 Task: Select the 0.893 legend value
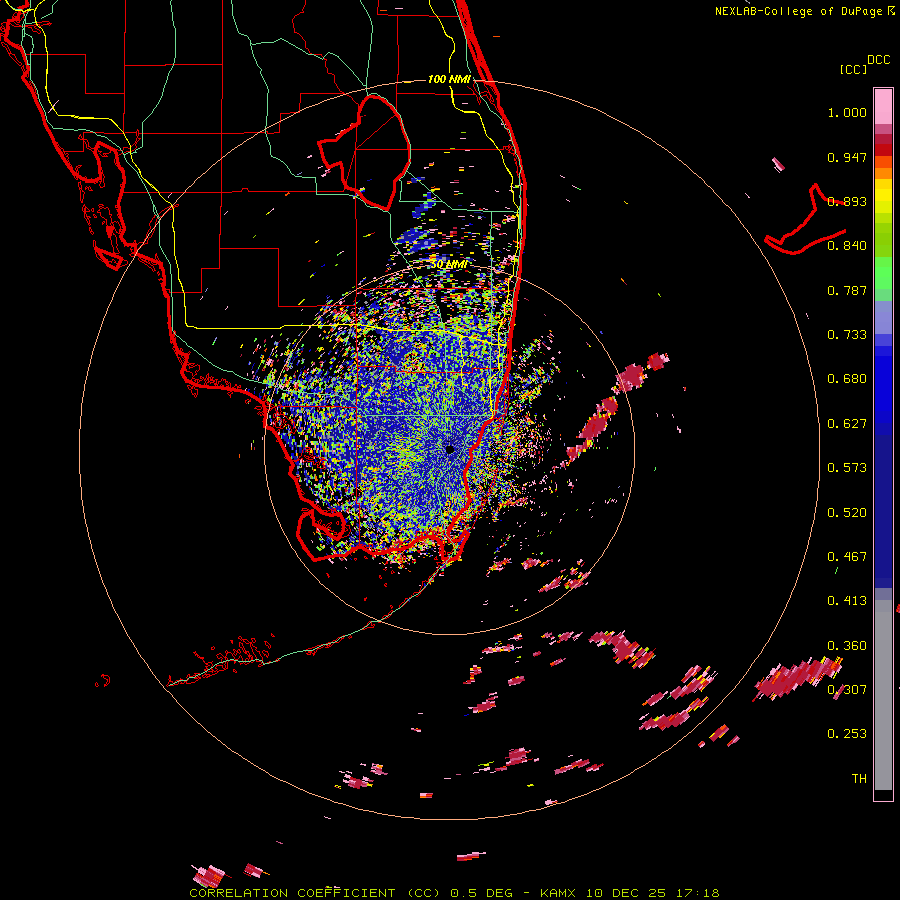(x=847, y=201)
